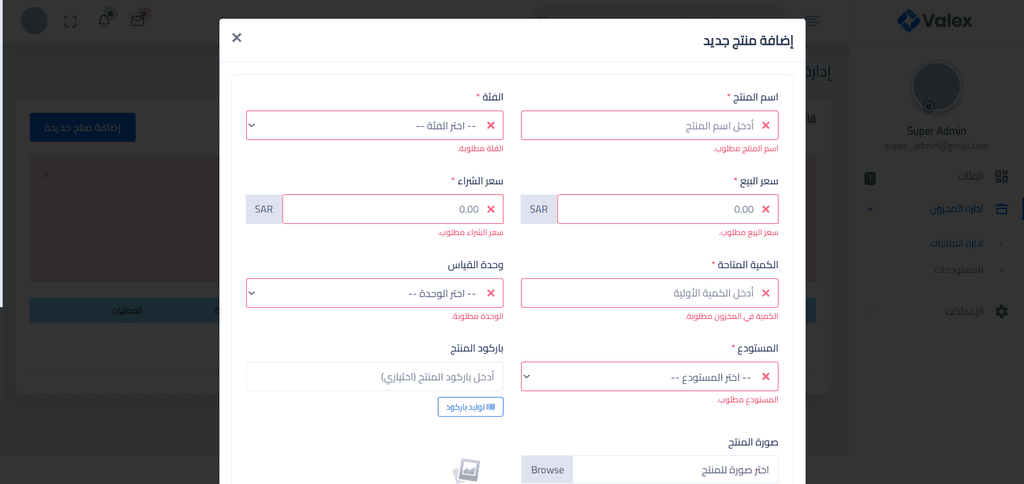This screenshot has width=1024, height=484.
Task: Close the إضافة منتج جديد modal
Action: click(236, 38)
